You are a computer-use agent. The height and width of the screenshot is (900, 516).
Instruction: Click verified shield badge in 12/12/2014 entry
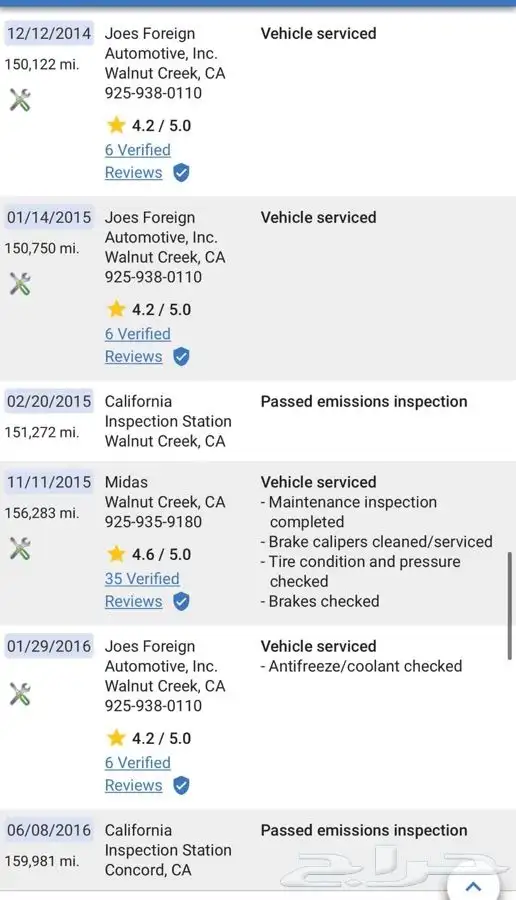point(181,173)
